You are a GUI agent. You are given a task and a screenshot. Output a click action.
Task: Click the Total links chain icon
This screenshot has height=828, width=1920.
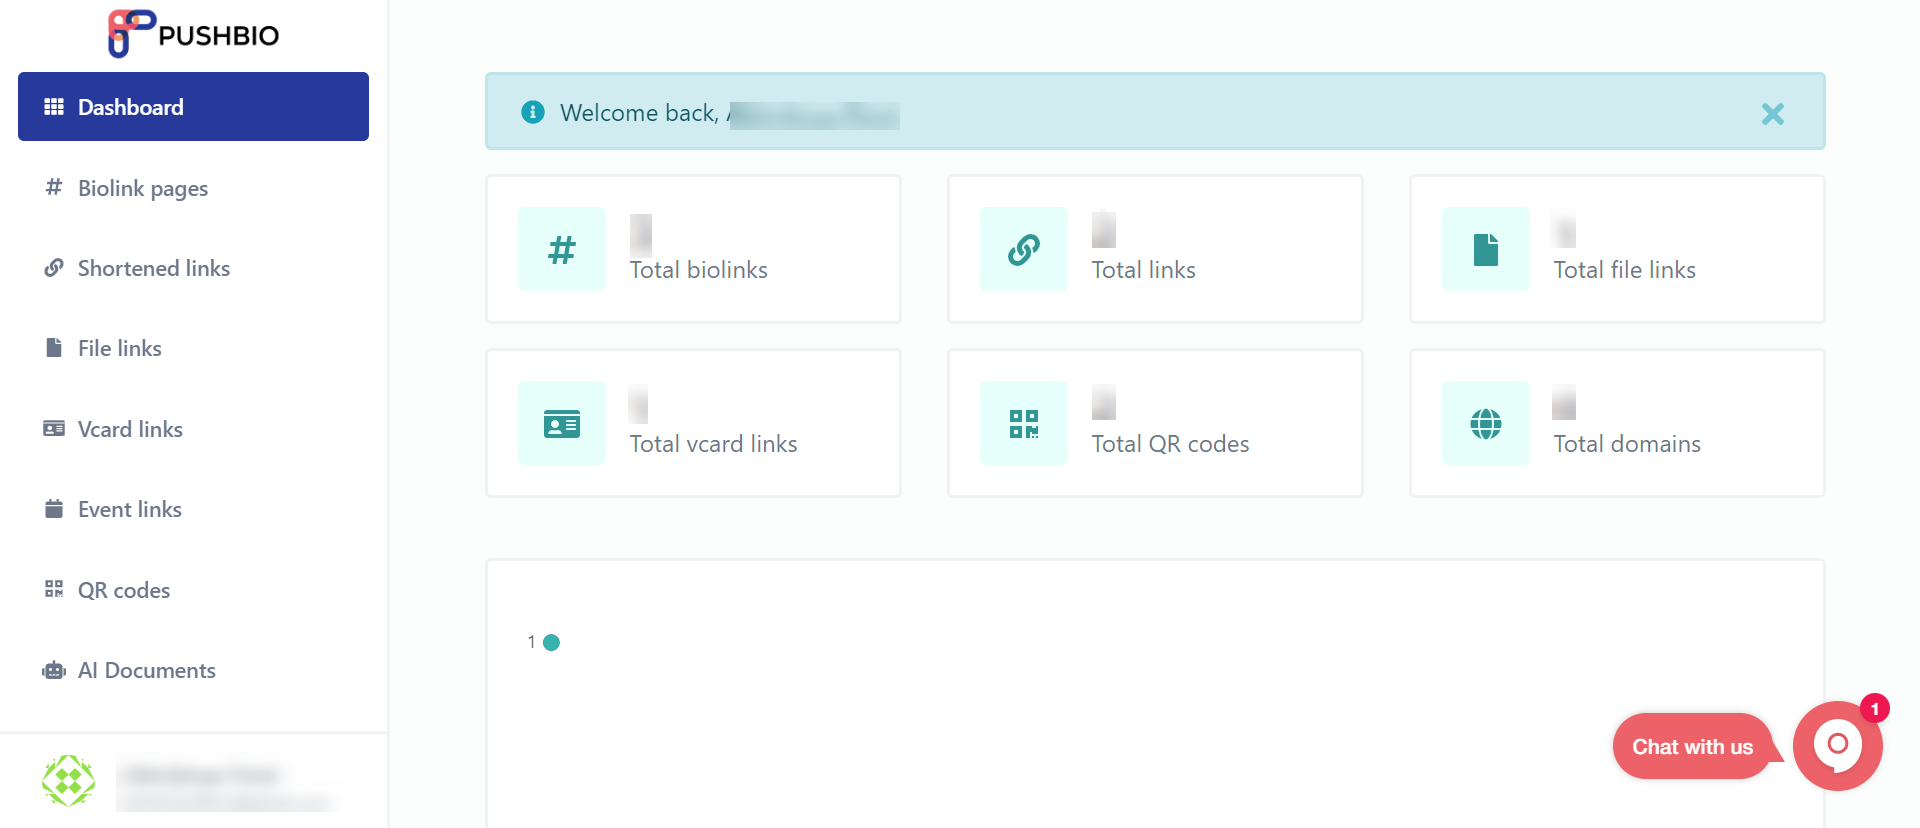point(1024,249)
